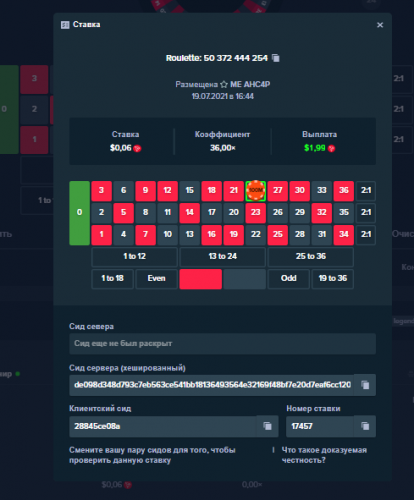Select the Odd bet
Screen dimensions: 414x500
288,279
